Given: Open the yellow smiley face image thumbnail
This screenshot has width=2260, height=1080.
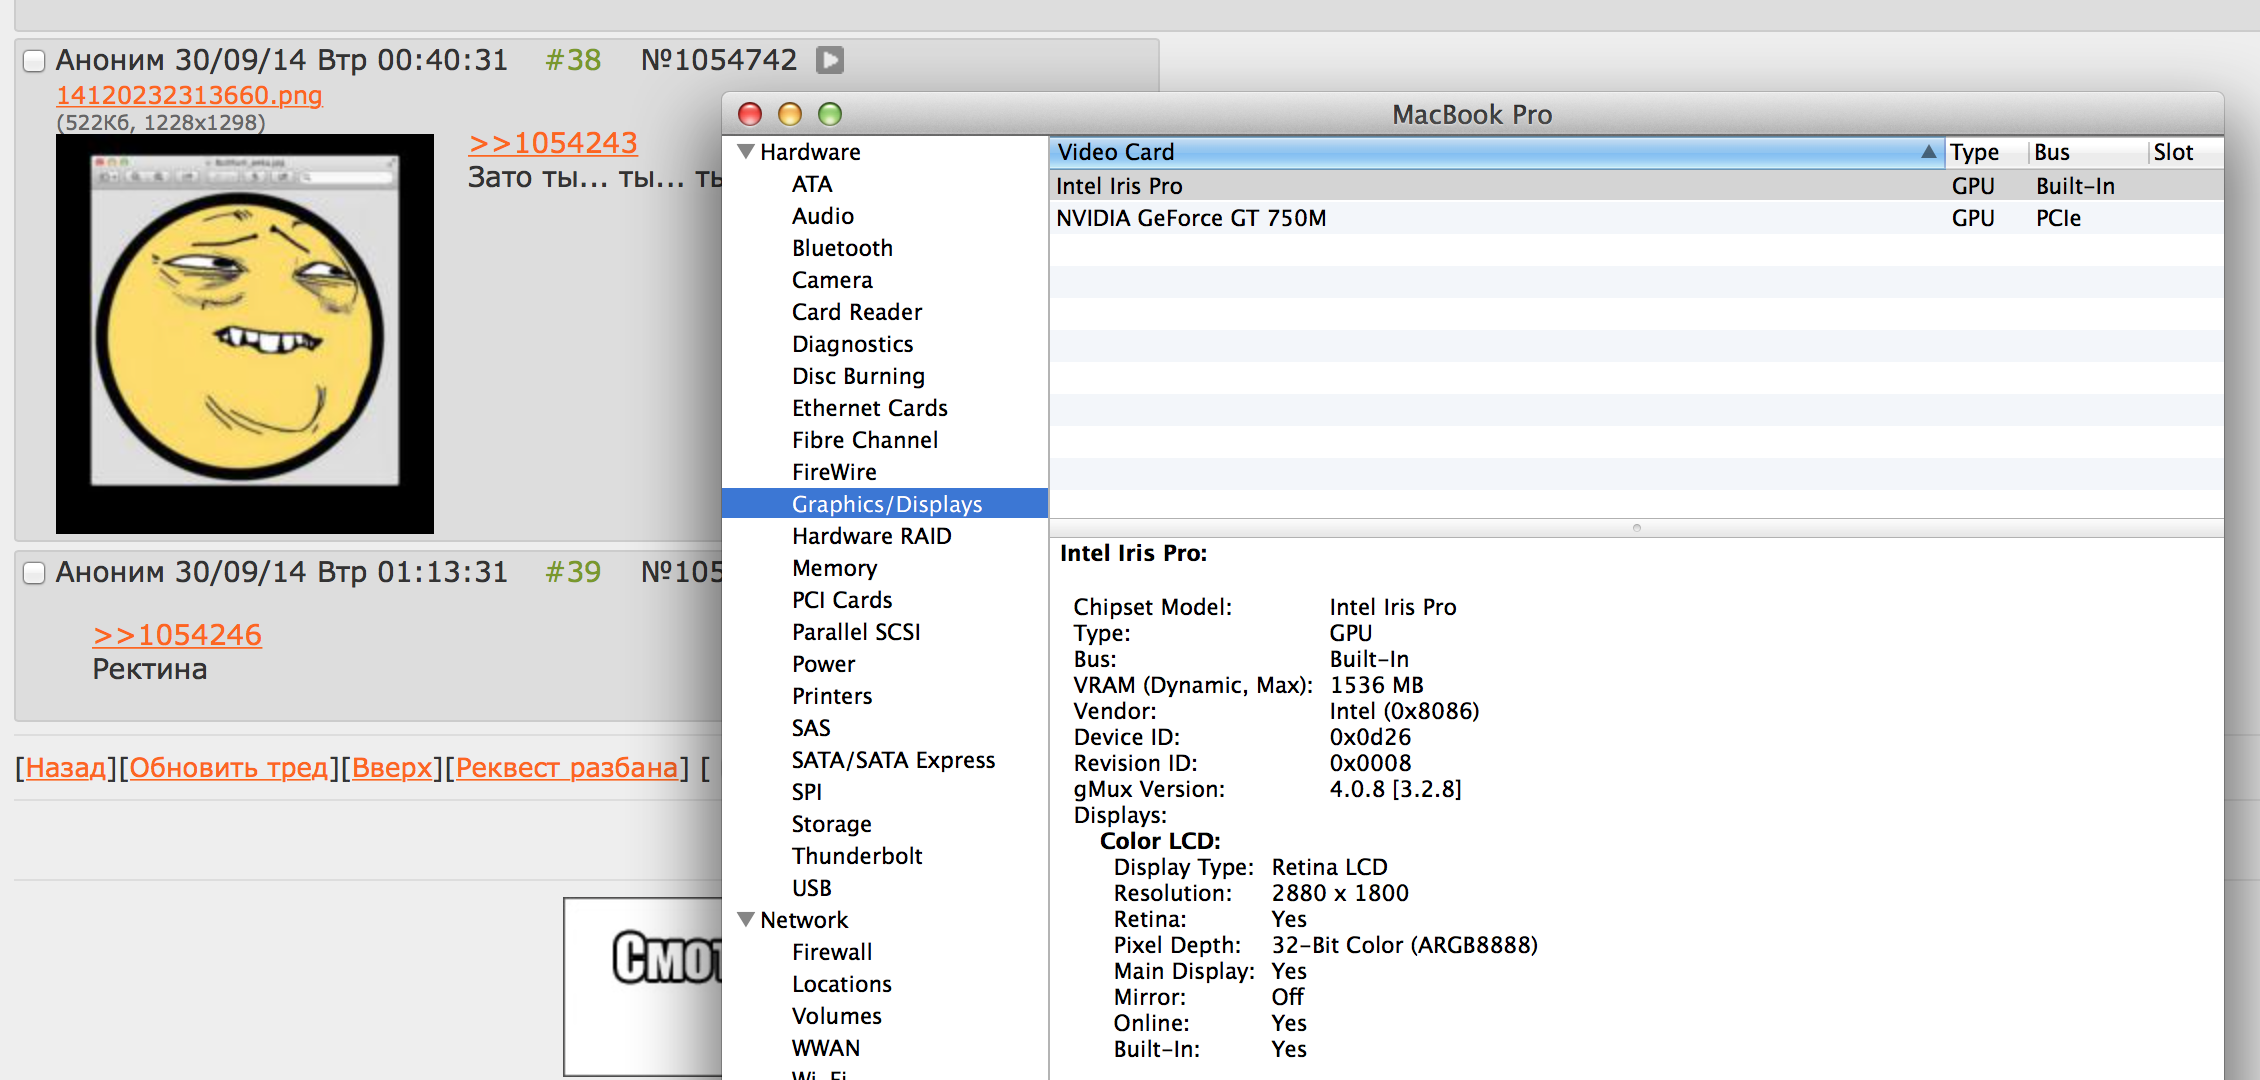Looking at the screenshot, I should point(245,334).
